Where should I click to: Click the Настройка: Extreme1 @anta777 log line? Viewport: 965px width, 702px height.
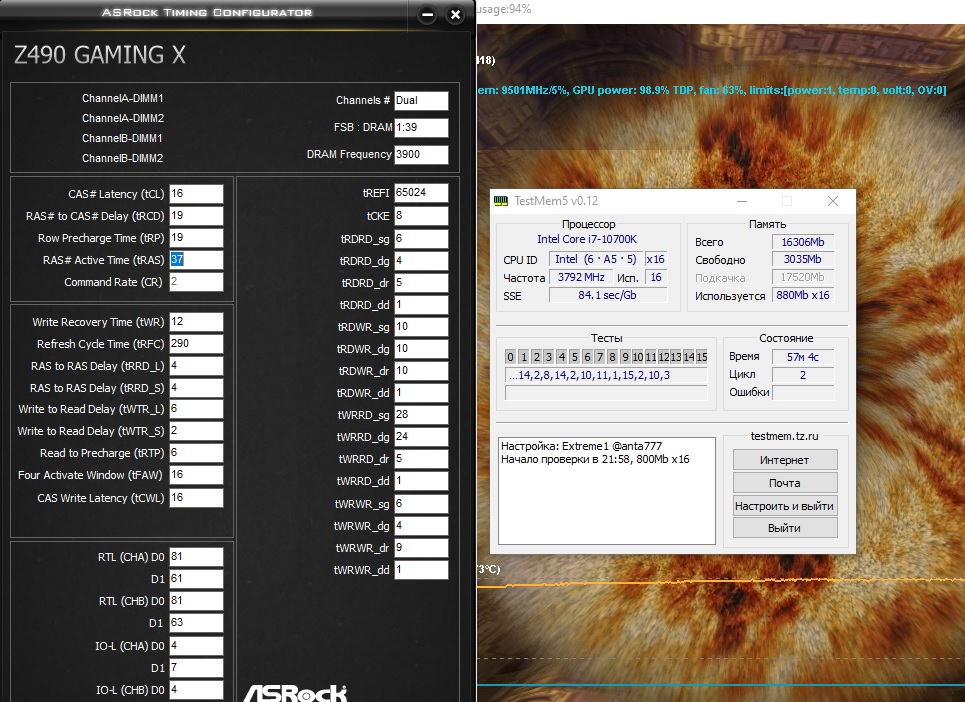point(582,446)
